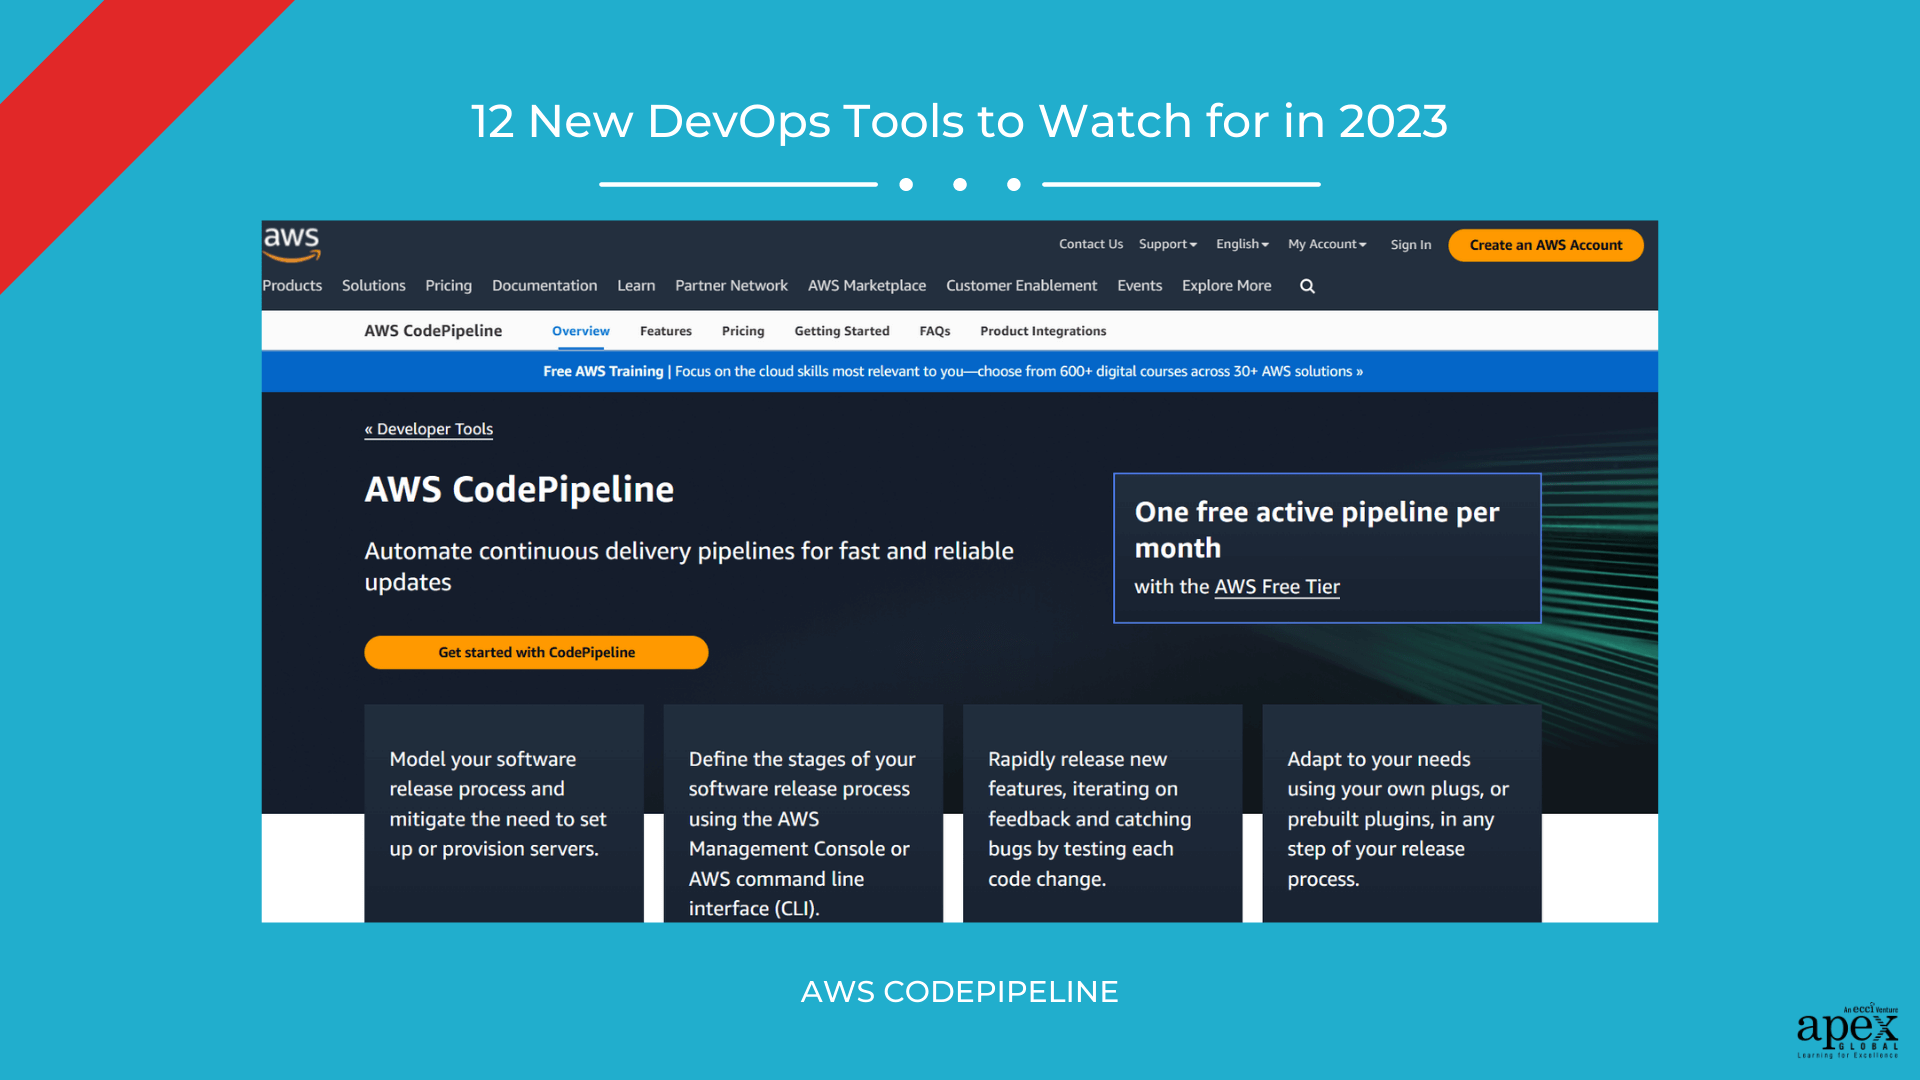
Task: Follow the AWS Free Tier link
Action: pyautogui.click(x=1276, y=587)
